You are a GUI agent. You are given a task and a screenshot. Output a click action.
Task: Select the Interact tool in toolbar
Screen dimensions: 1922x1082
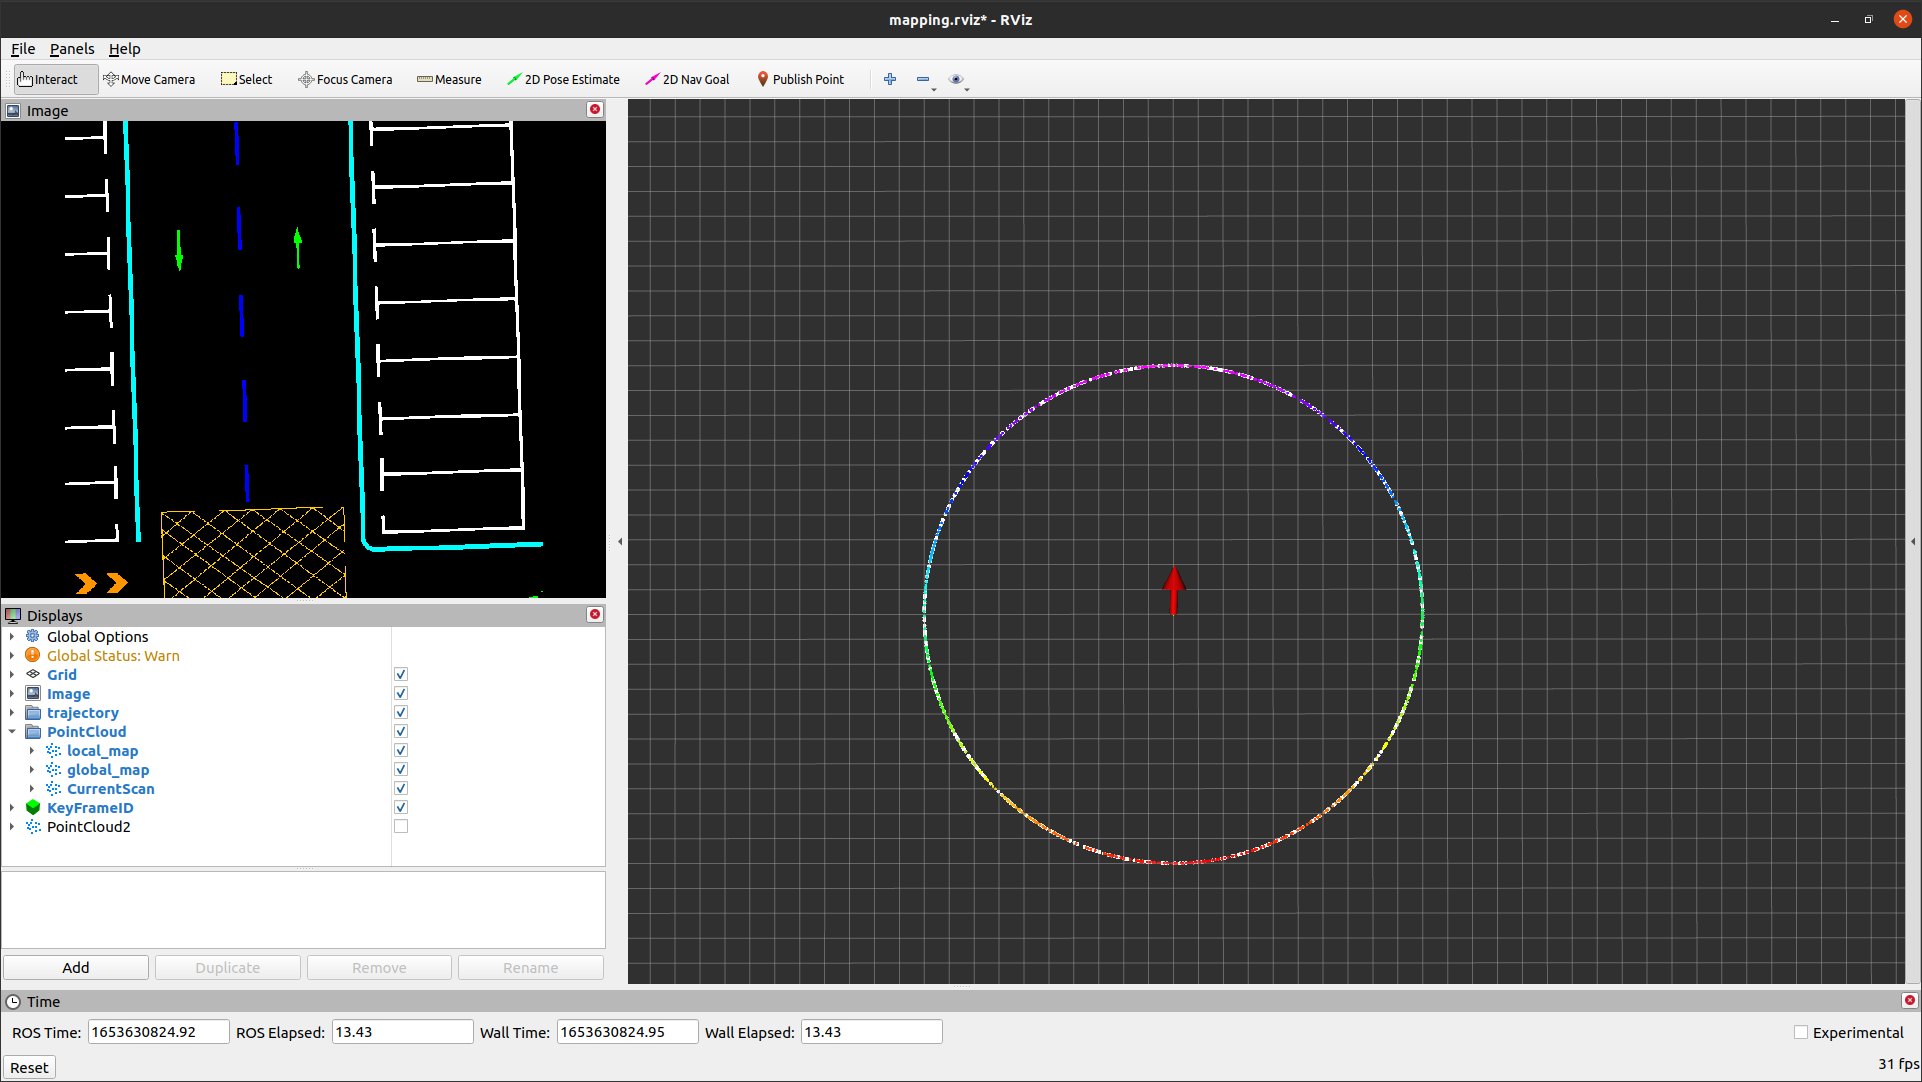[x=50, y=79]
